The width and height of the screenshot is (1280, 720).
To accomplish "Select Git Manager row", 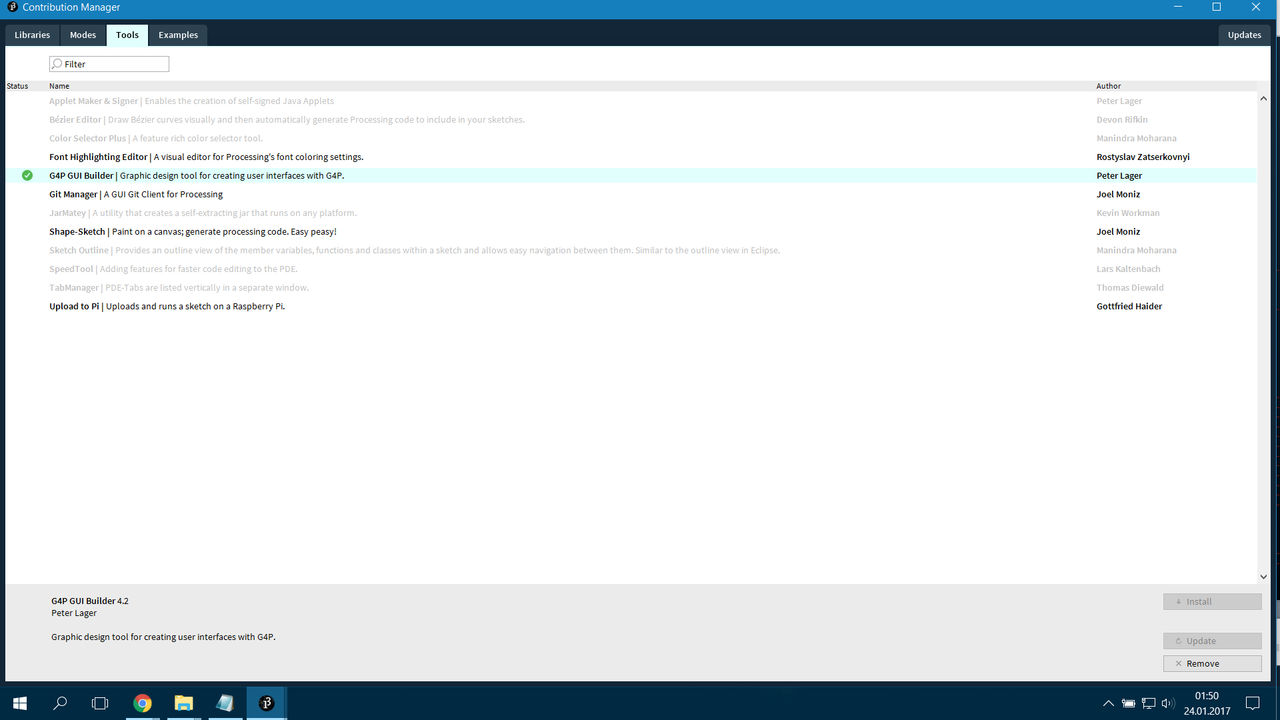I will (631, 194).
